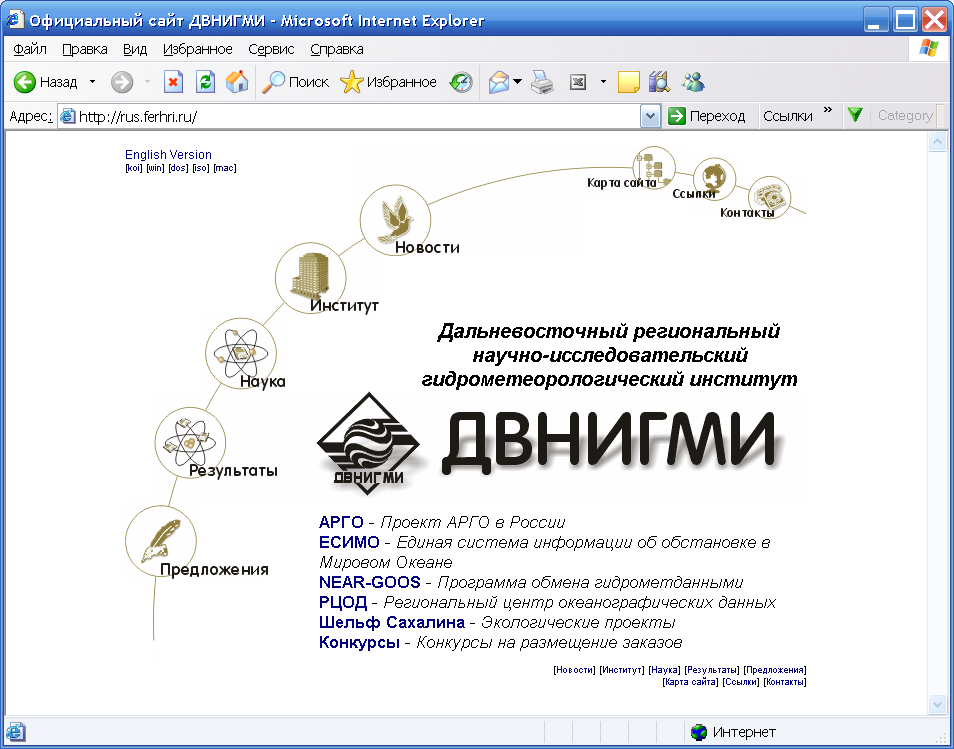This screenshot has height=749, width=954.
Task: Click the Mail envelope icon
Action: click(x=498, y=82)
